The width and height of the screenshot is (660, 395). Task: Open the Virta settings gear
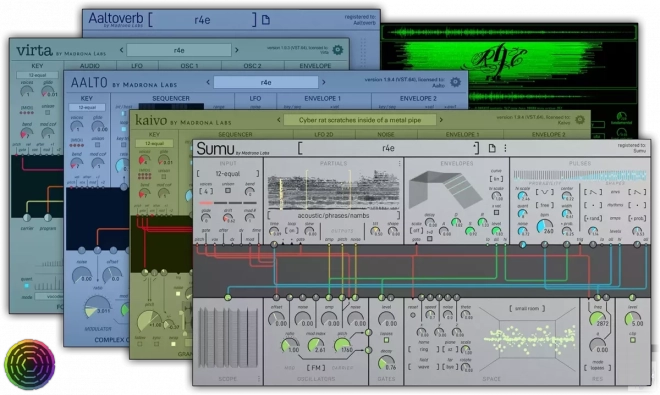[x=338, y=50]
